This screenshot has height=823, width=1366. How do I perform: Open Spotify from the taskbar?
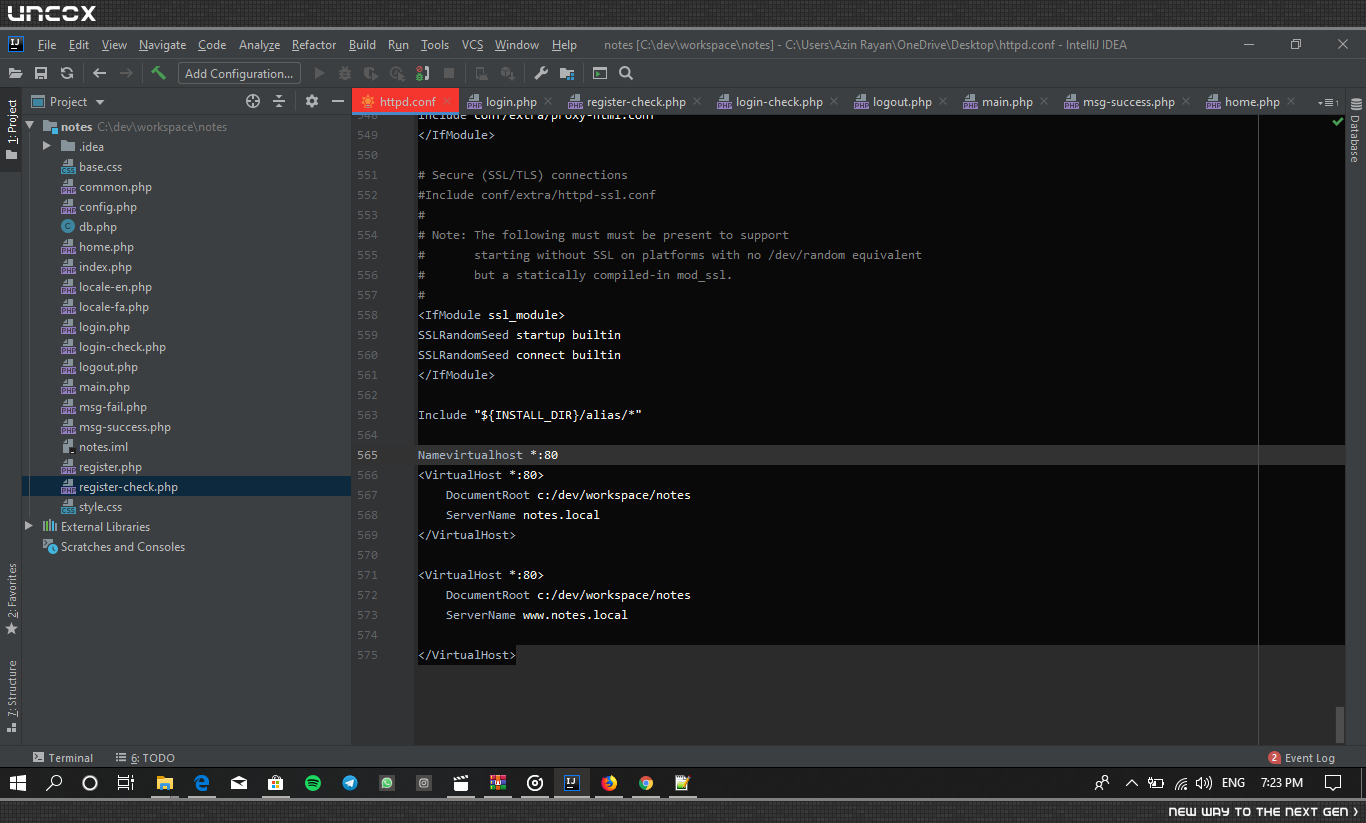313,783
